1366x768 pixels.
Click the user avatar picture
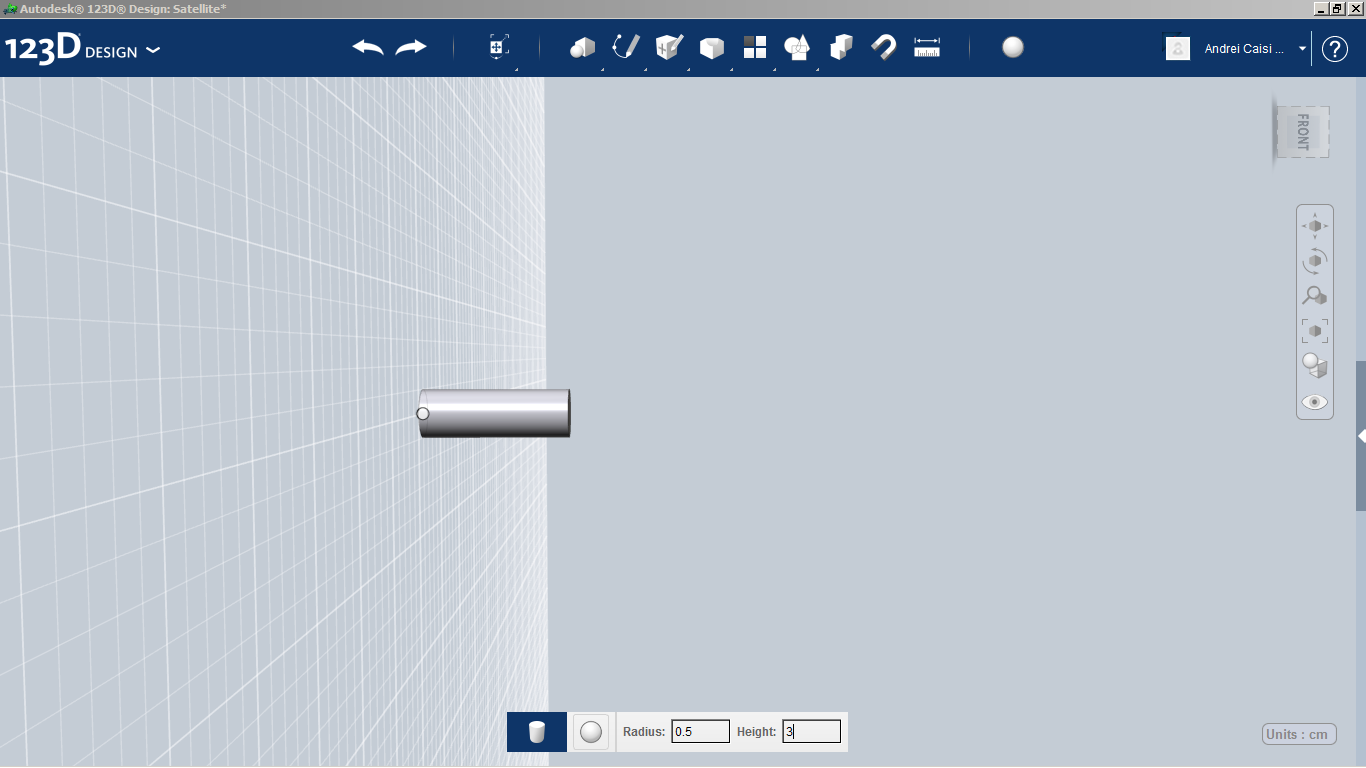click(x=1178, y=48)
